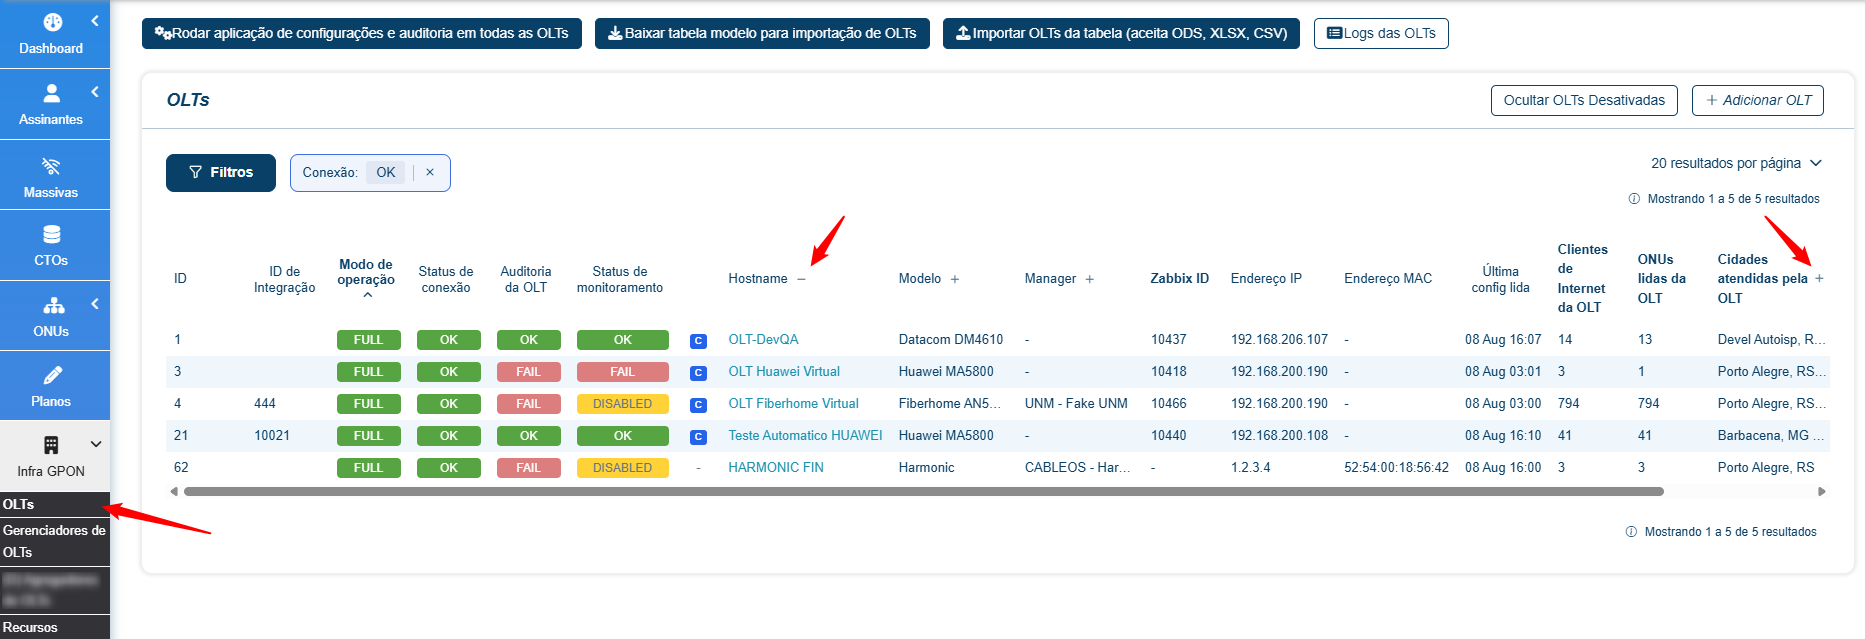Screen dimensions: 1865x639
Task: Open the Dashboard sidebar icon
Action: (52, 22)
